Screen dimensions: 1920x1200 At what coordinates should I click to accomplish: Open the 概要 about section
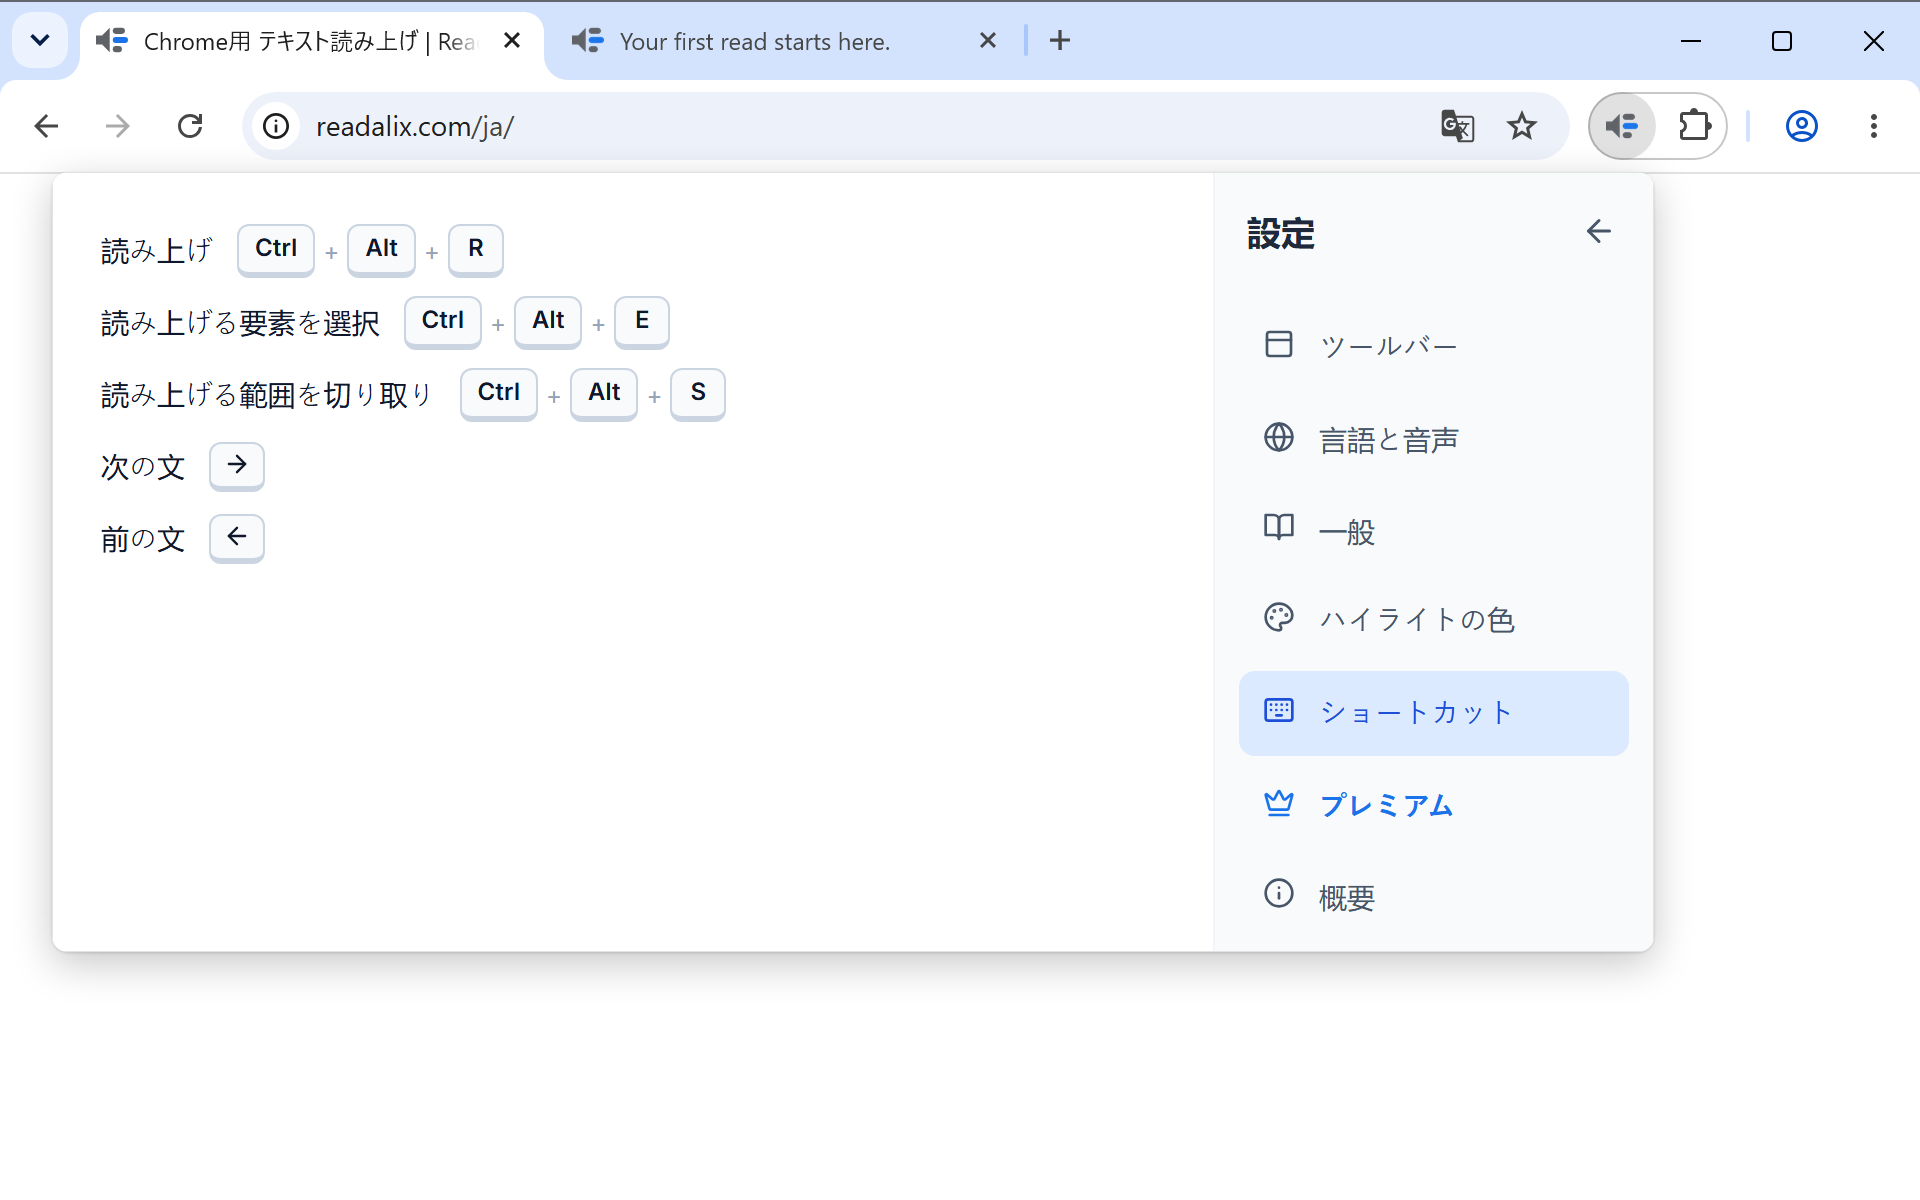(1433, 896)
